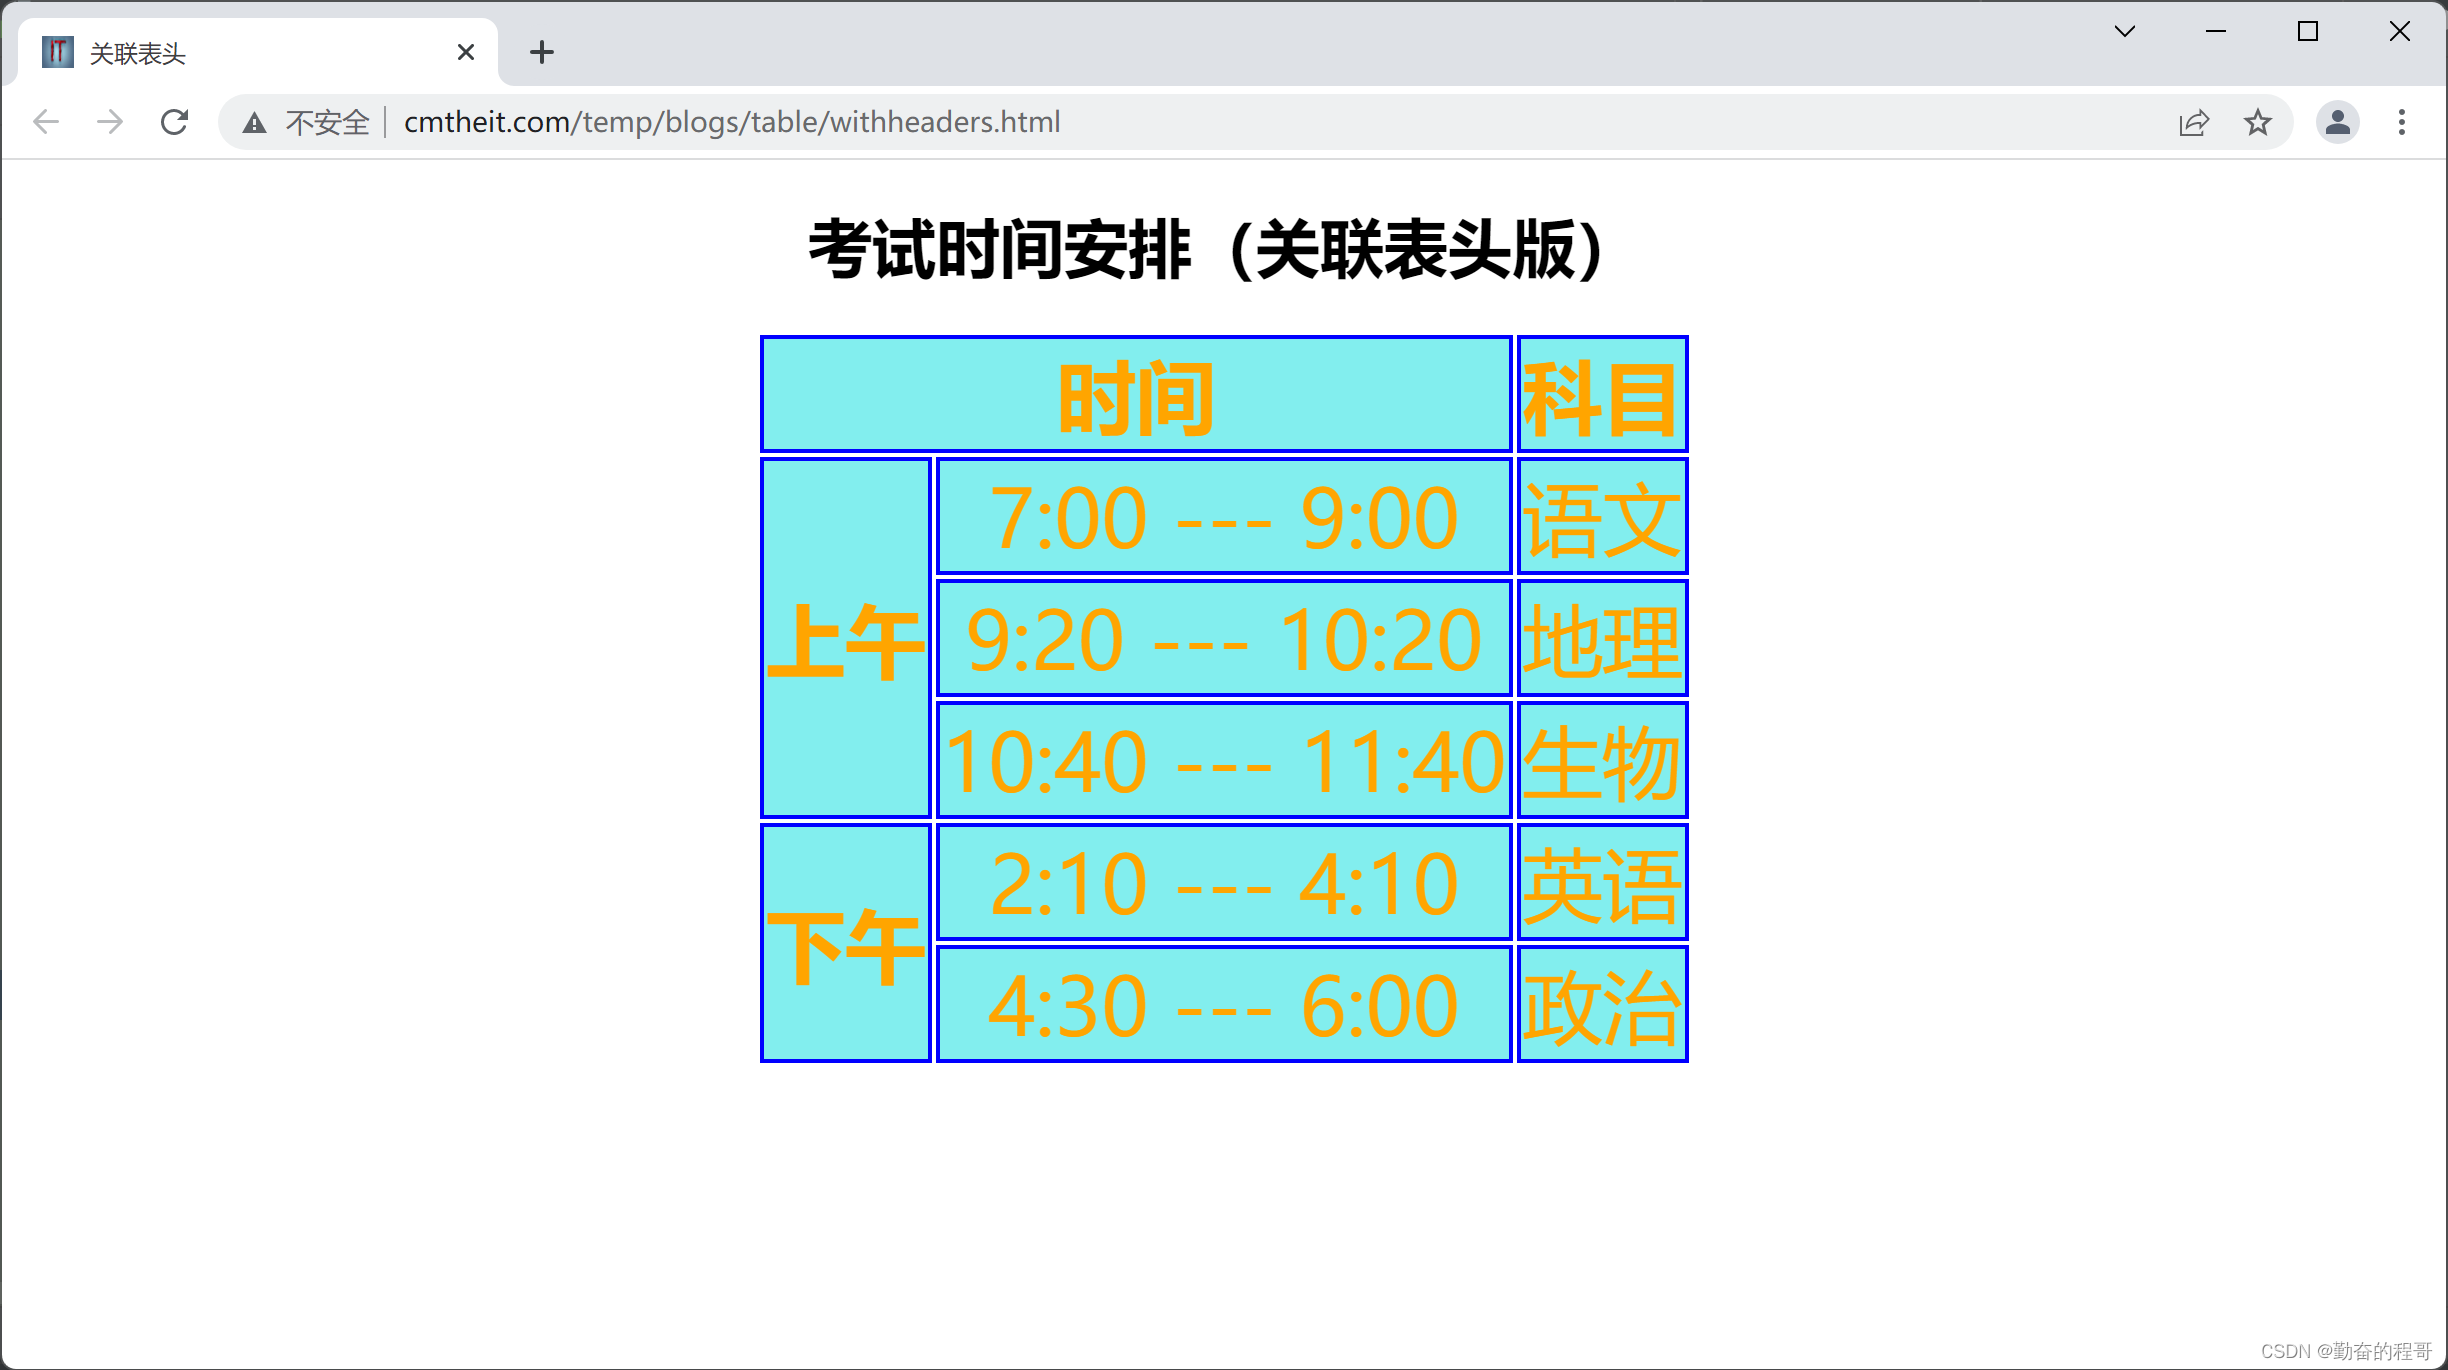The width and height of the screenshot is (2448, 1370).
Task: Select the 关联表头 browser tab
Action: 258,52
